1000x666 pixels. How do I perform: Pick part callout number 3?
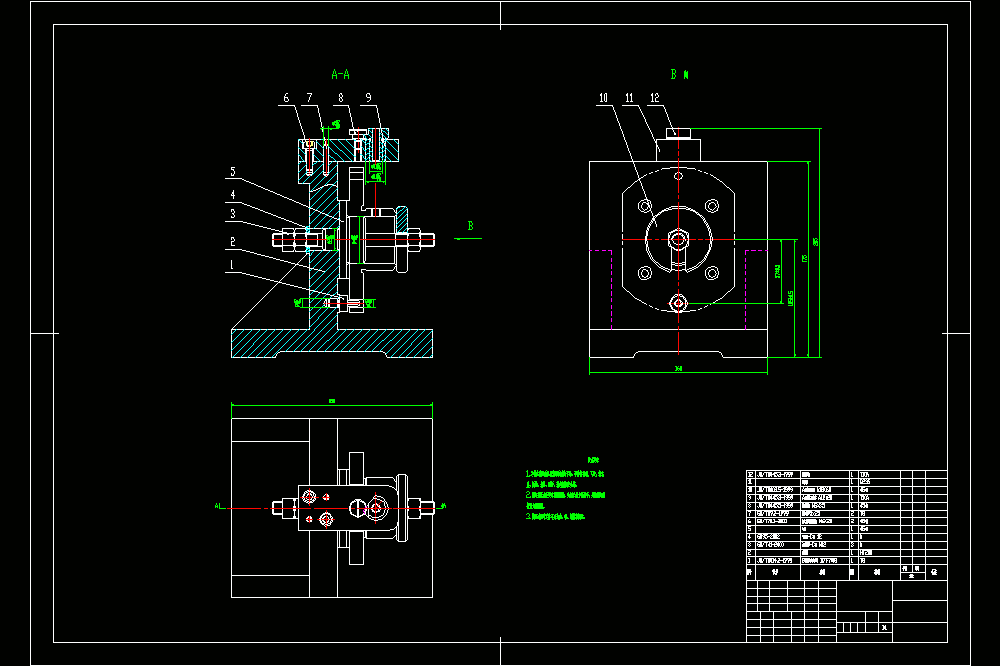point(233,214)
